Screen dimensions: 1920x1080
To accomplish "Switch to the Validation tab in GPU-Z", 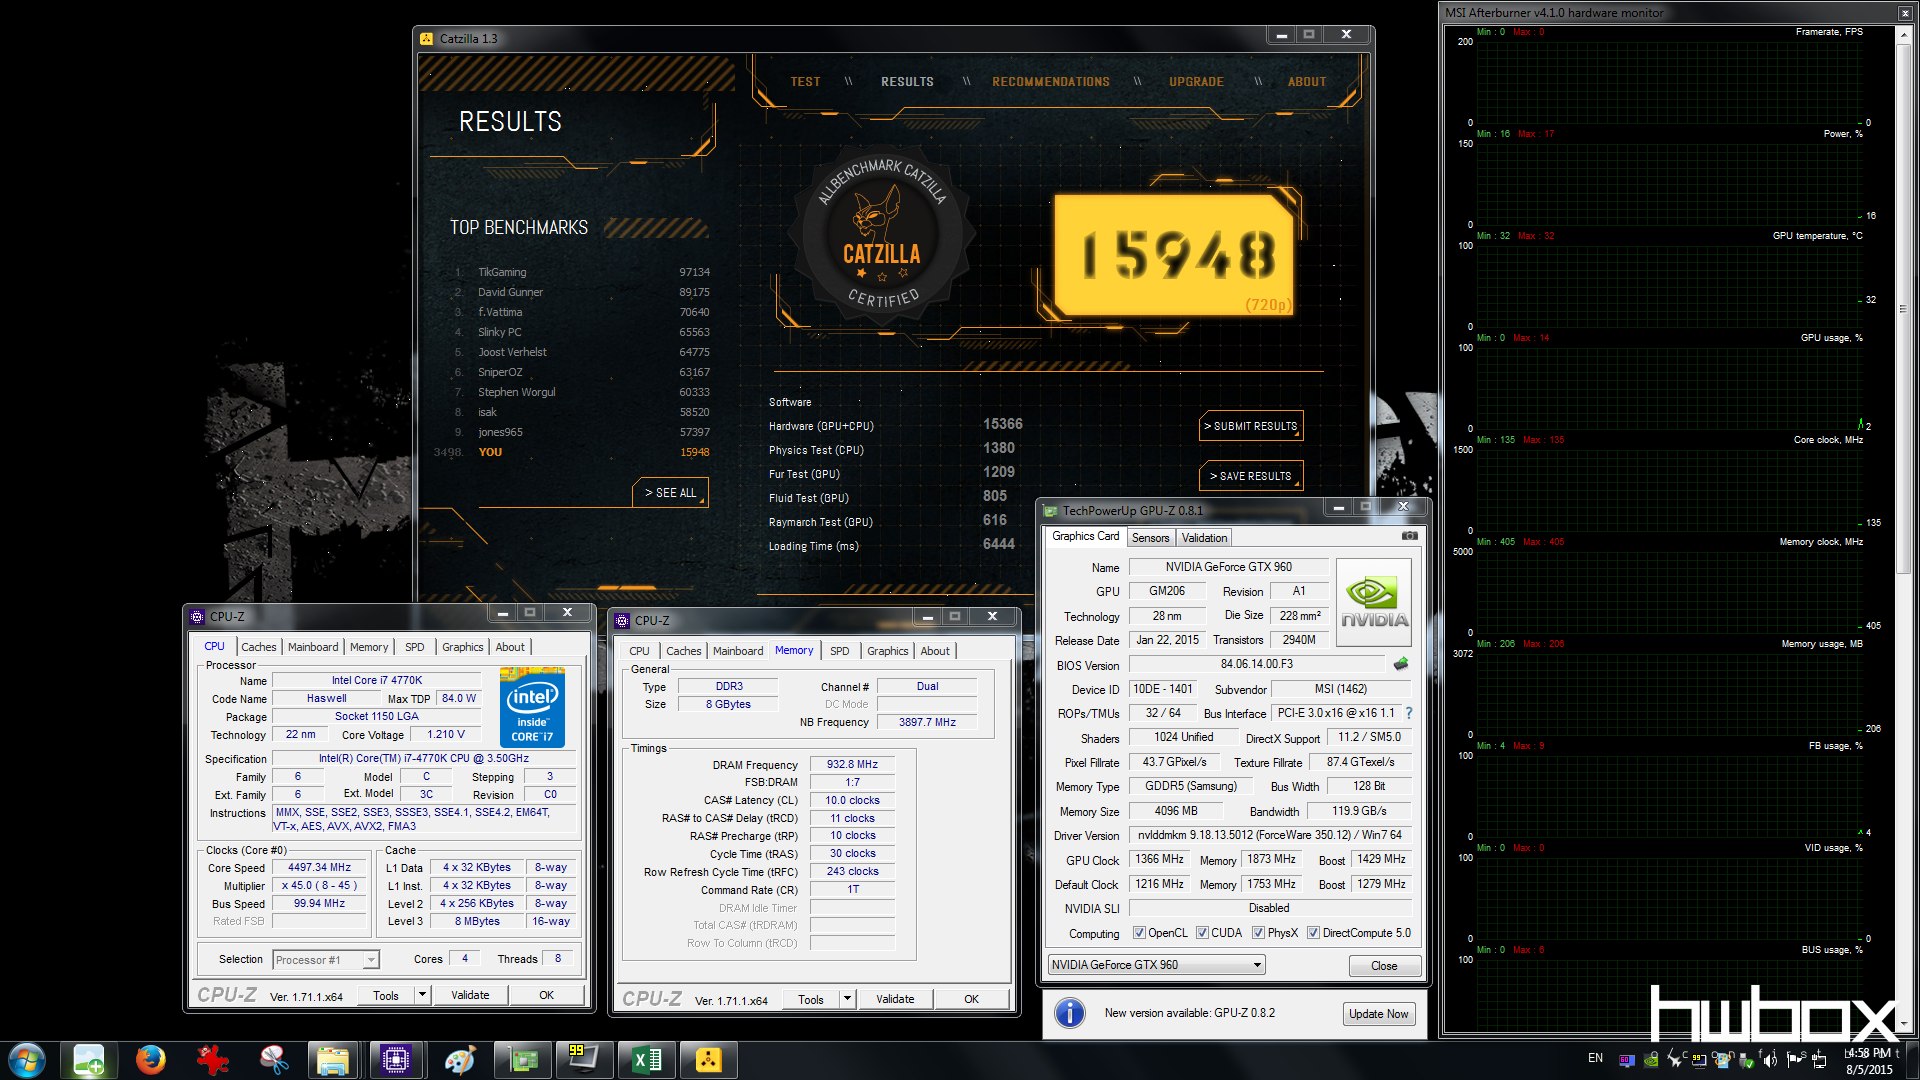I will 1204,538.
